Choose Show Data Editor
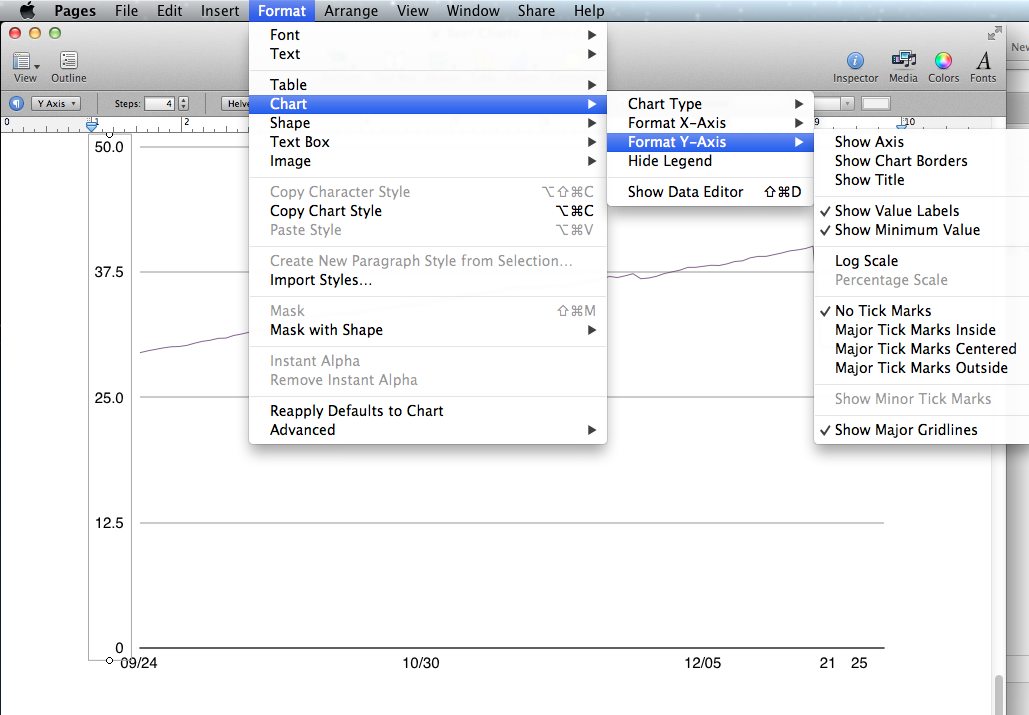The image size is (1029, 715). pyautogui.click(x=710, y=192)
